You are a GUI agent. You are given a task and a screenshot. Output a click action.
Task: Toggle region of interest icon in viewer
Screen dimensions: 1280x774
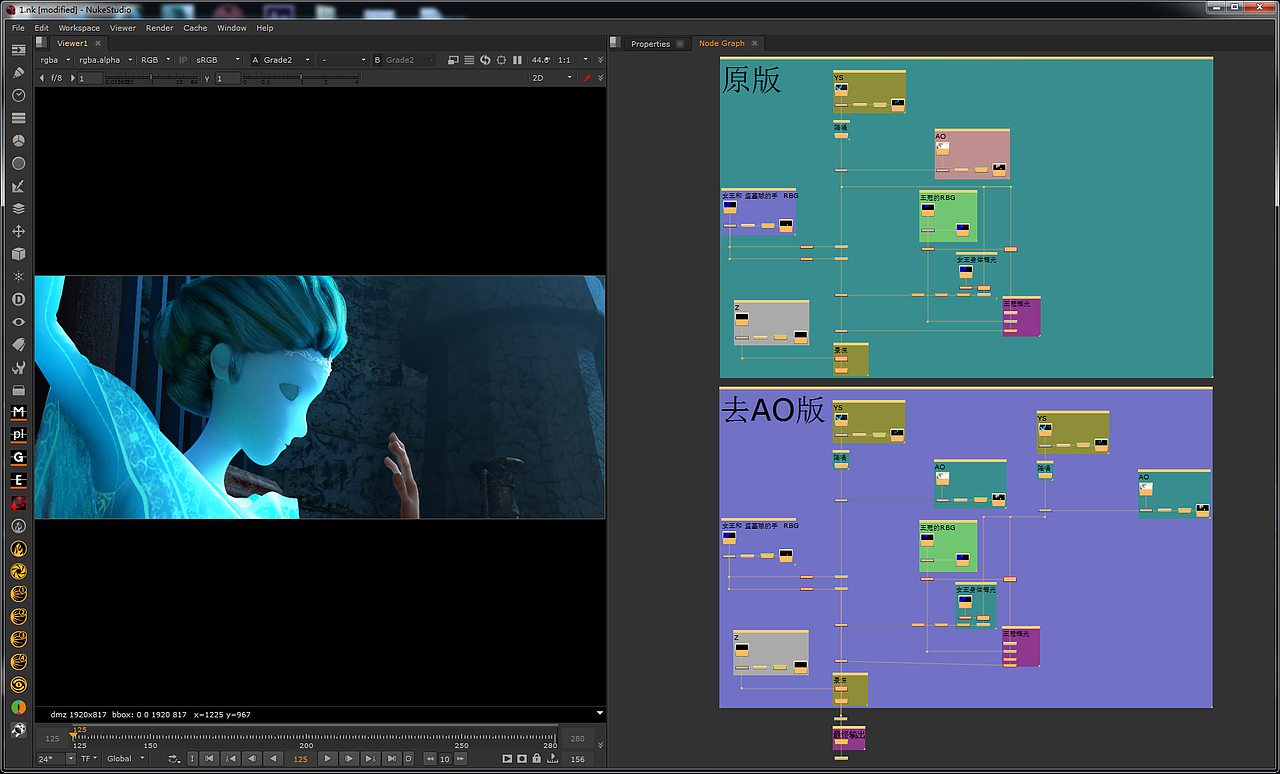pyautogui.click(x=501, y=60)
